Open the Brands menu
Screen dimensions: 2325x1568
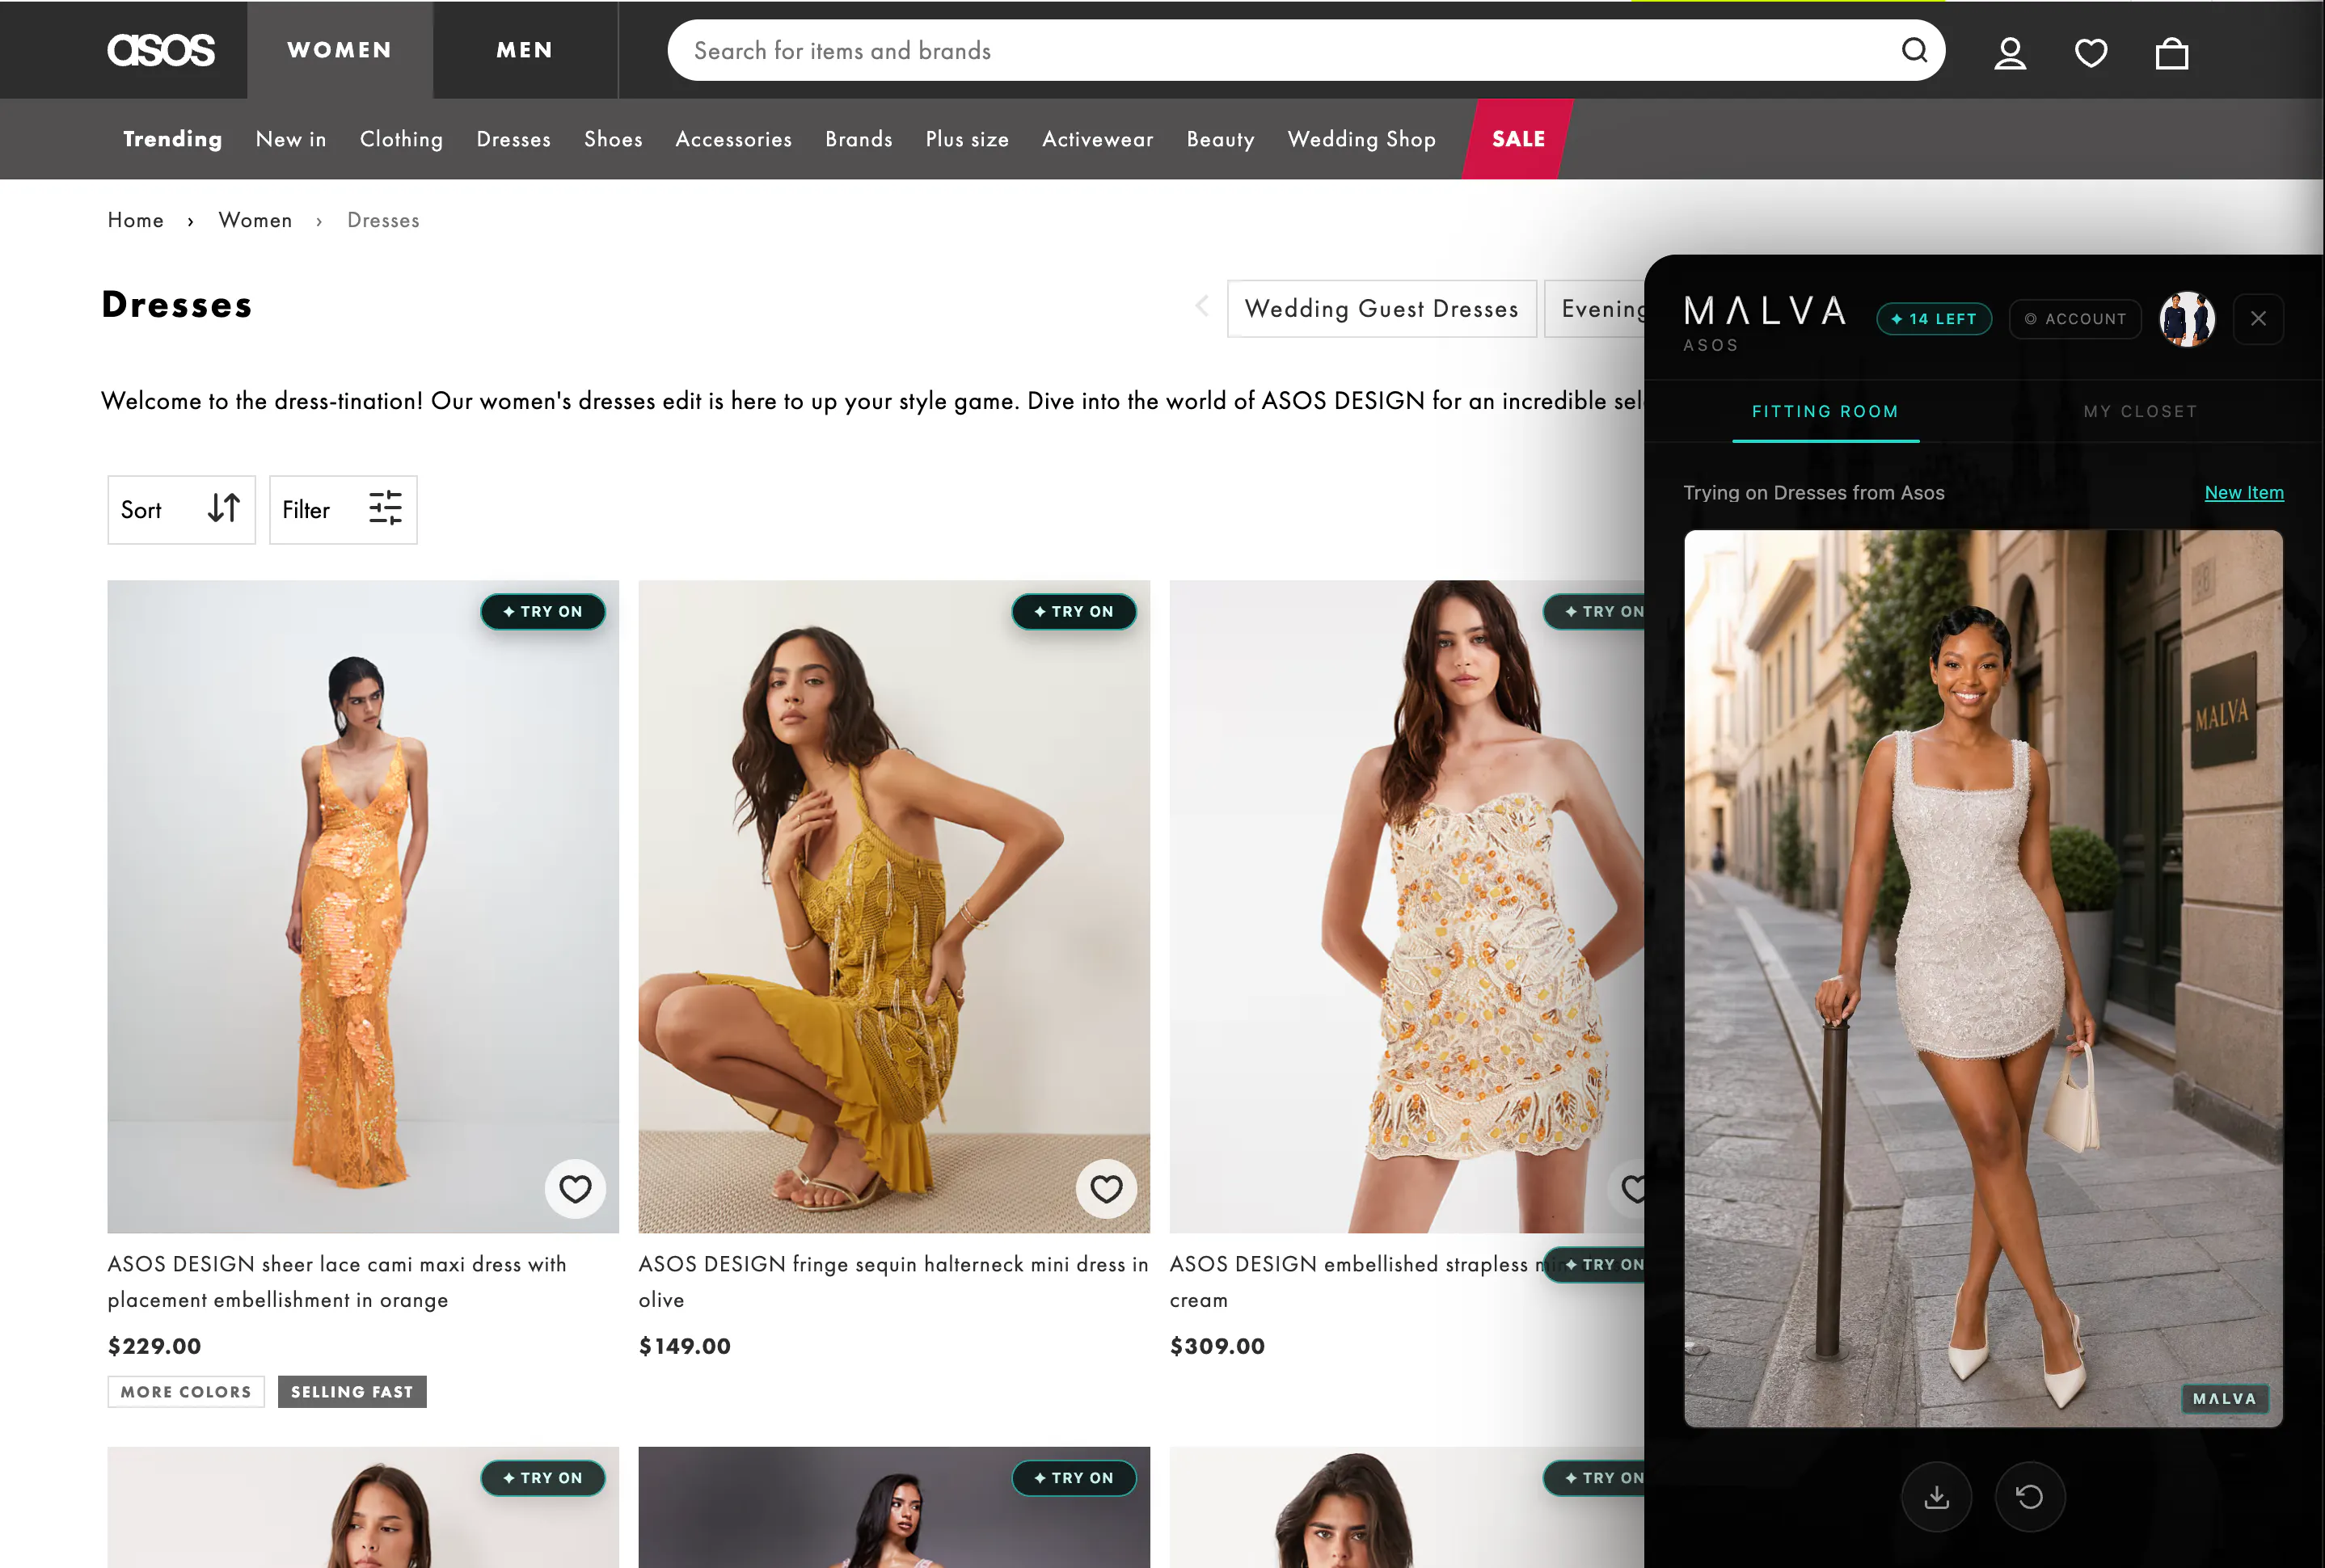pyautogui.click(x=859, y=139)
